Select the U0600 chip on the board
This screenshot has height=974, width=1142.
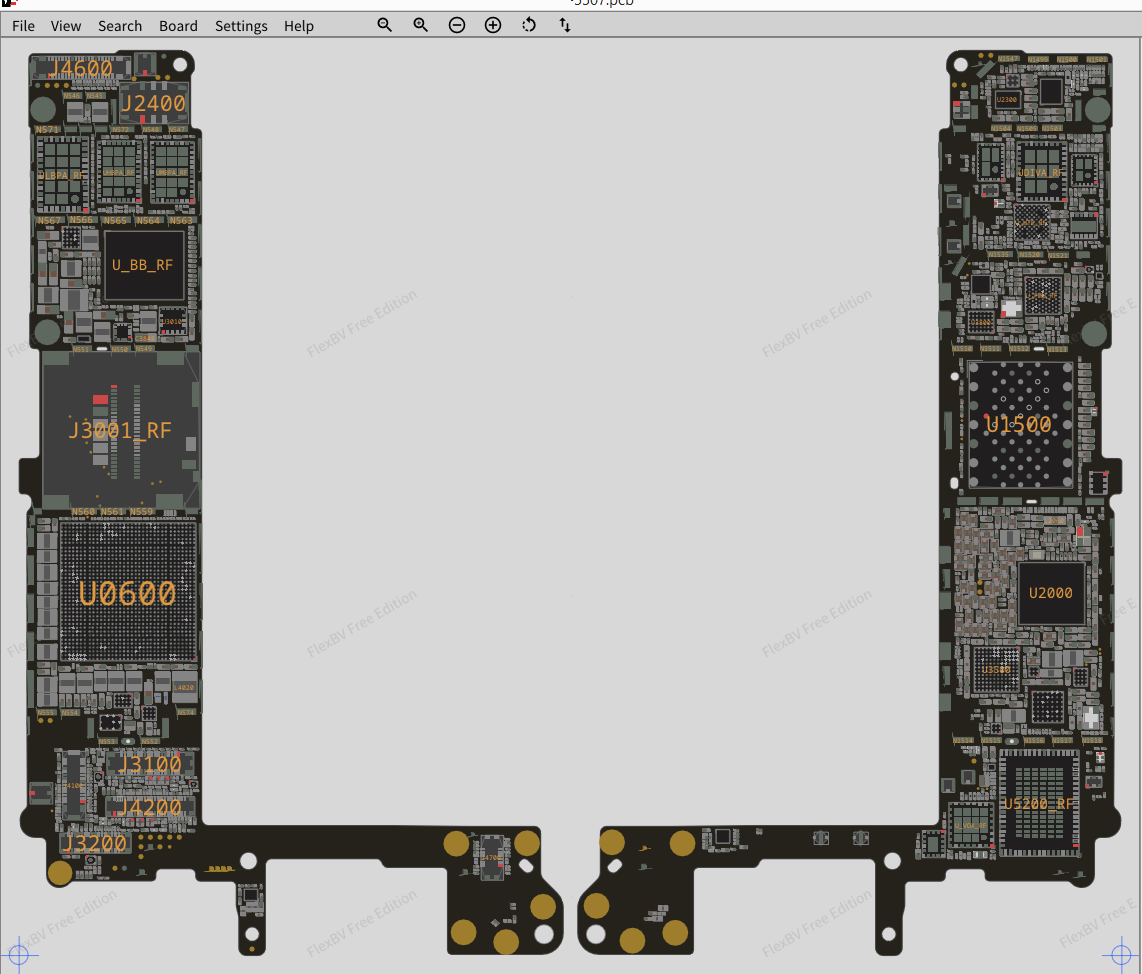[x=128, y=593]
